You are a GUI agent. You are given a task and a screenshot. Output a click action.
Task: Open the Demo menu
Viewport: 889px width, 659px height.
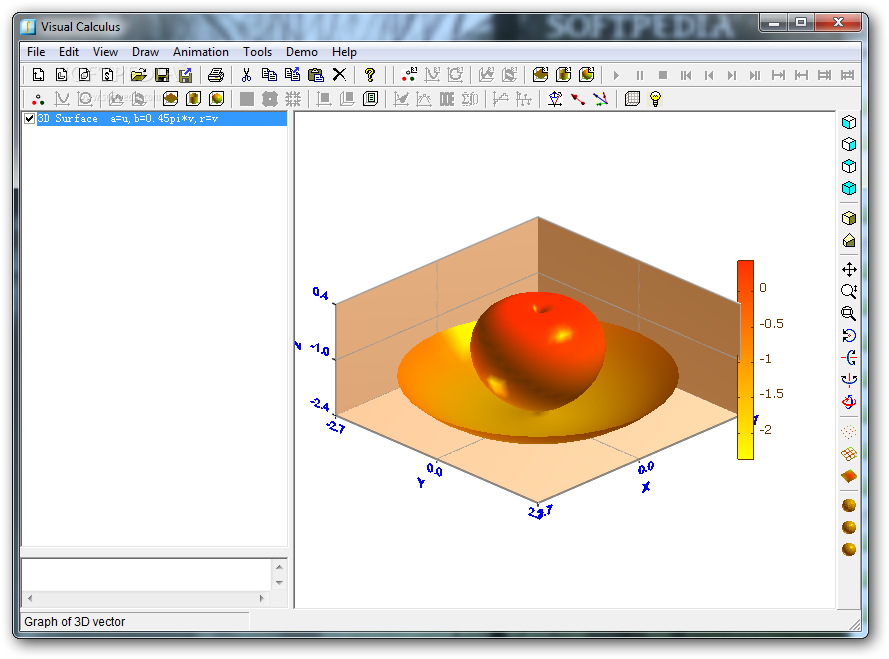pyautogui.click(x=302, y=51)
